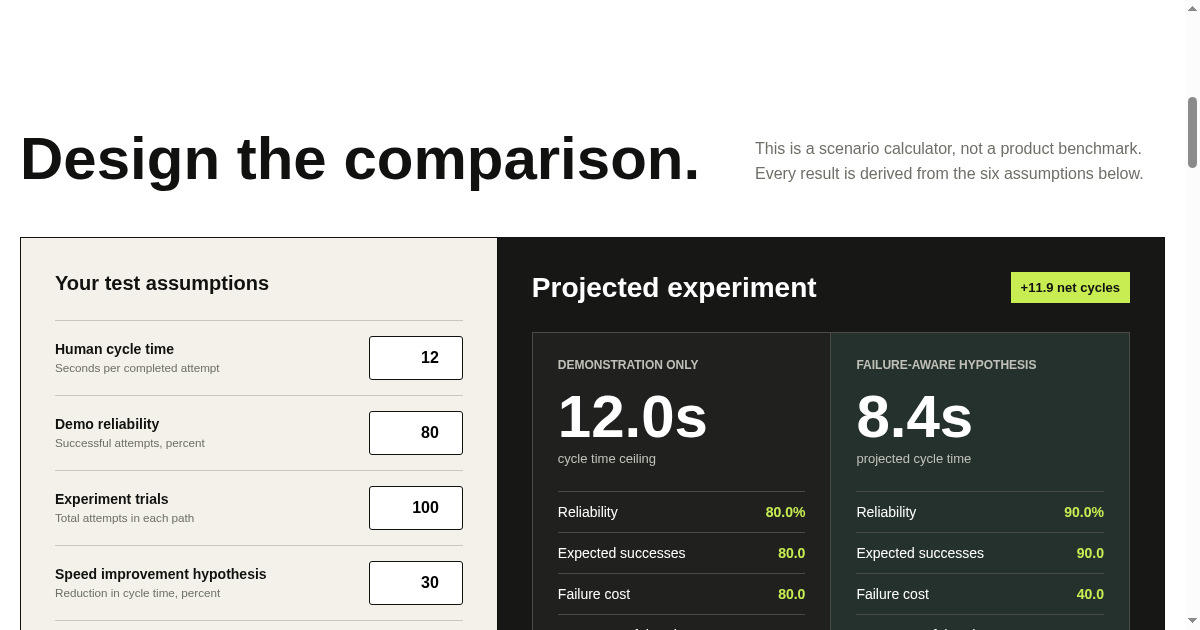Click the 'Human cycle time' label
1200x630 pixels.
pos(114,349)
